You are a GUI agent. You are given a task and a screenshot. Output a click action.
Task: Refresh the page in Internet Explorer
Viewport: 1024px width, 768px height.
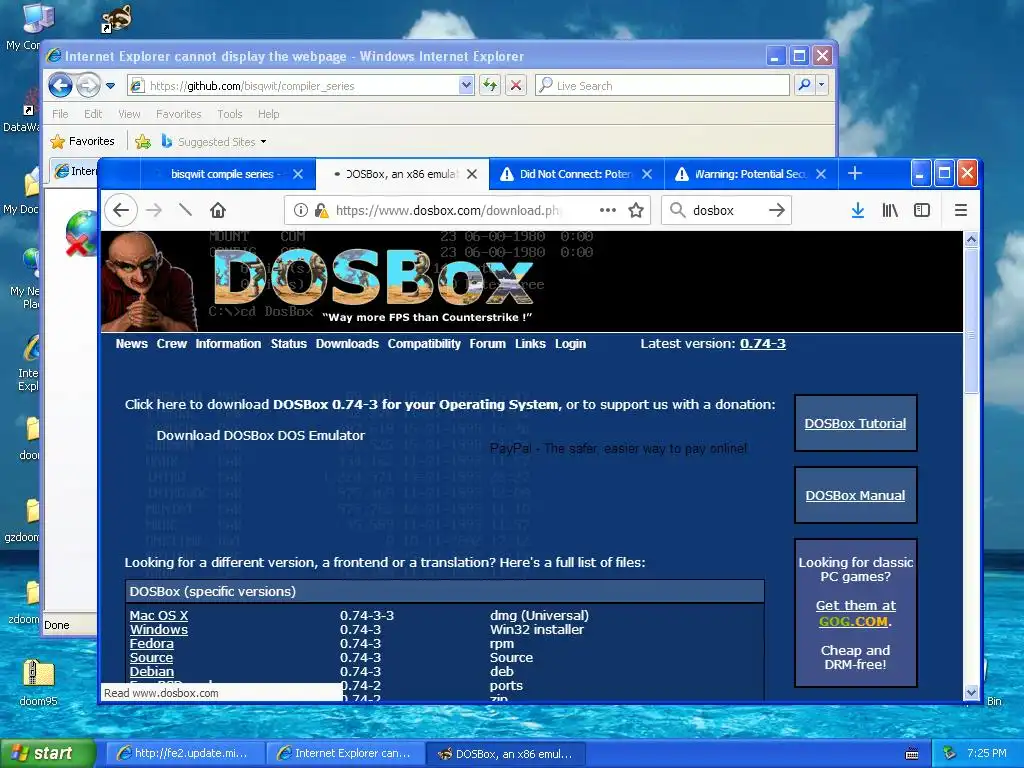[x=490, y=86]
